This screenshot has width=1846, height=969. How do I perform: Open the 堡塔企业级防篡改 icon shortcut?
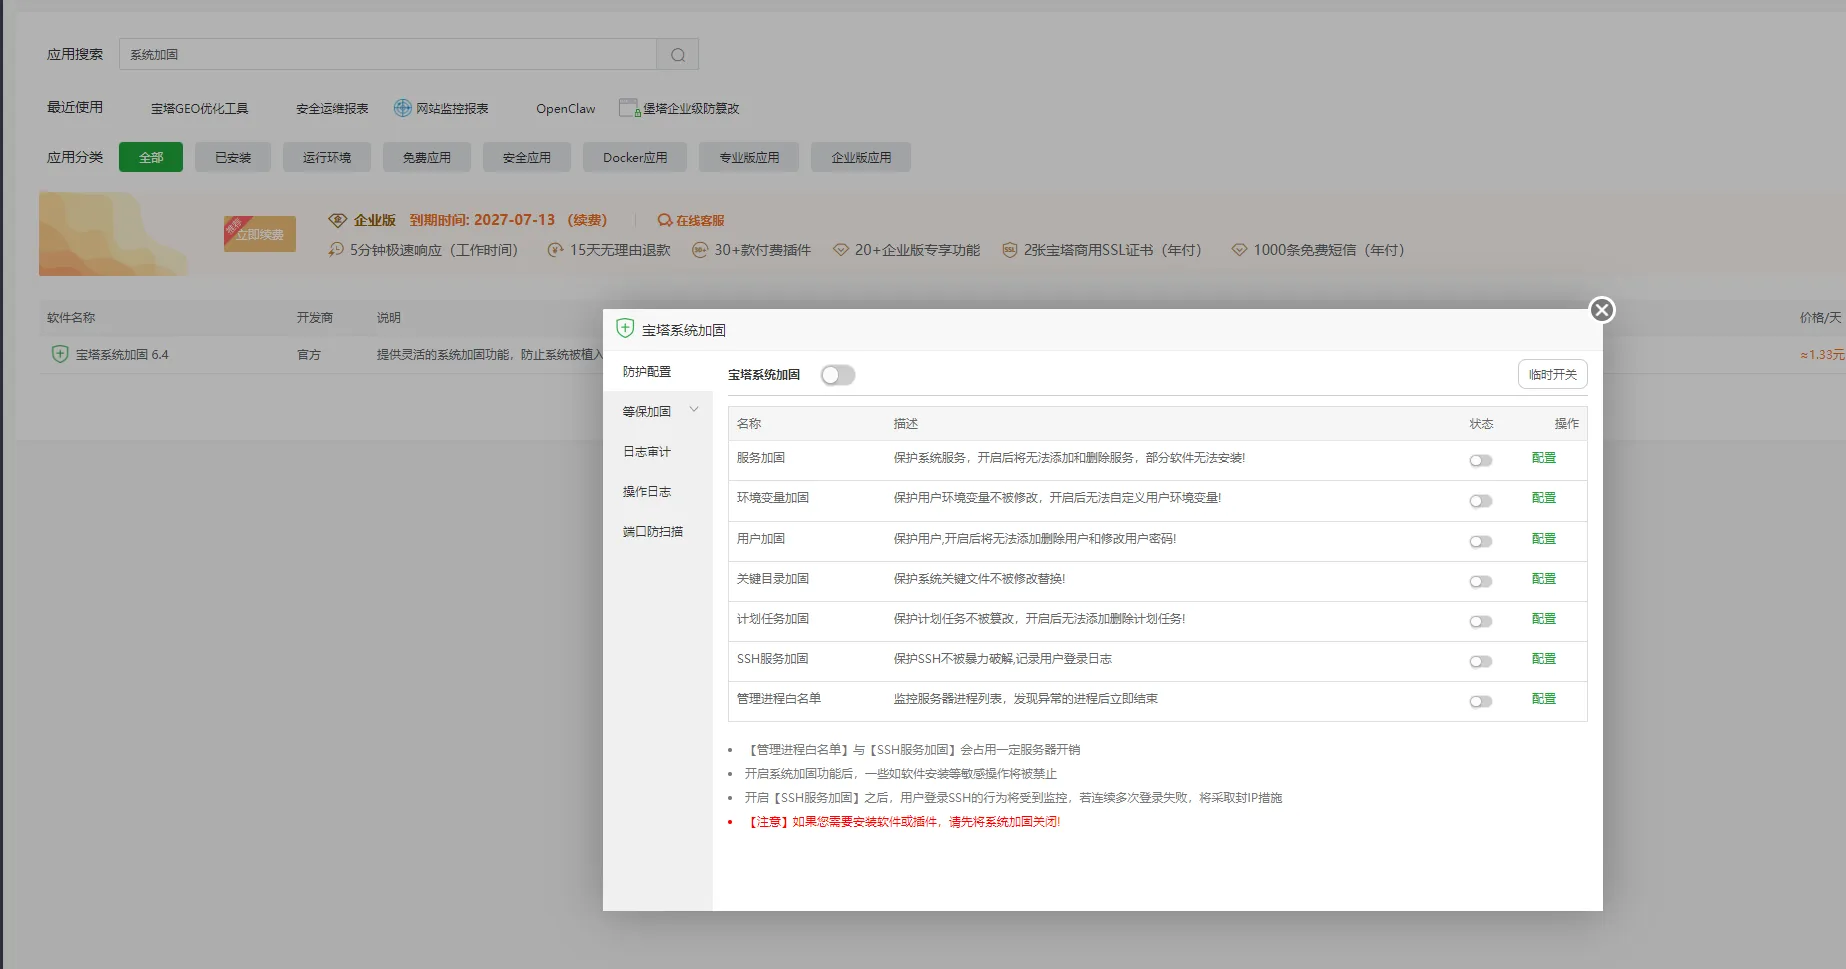[x=629, y=108]
